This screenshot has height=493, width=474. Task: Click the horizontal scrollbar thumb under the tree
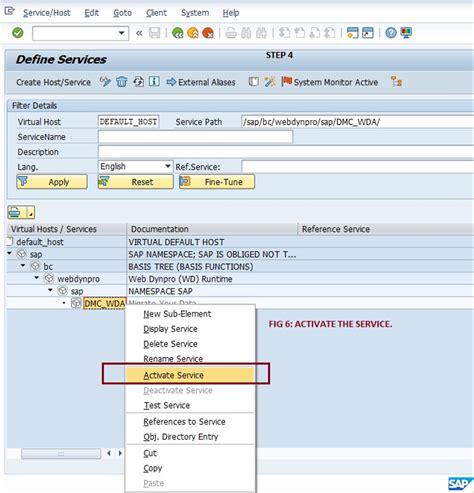[61, 454]
